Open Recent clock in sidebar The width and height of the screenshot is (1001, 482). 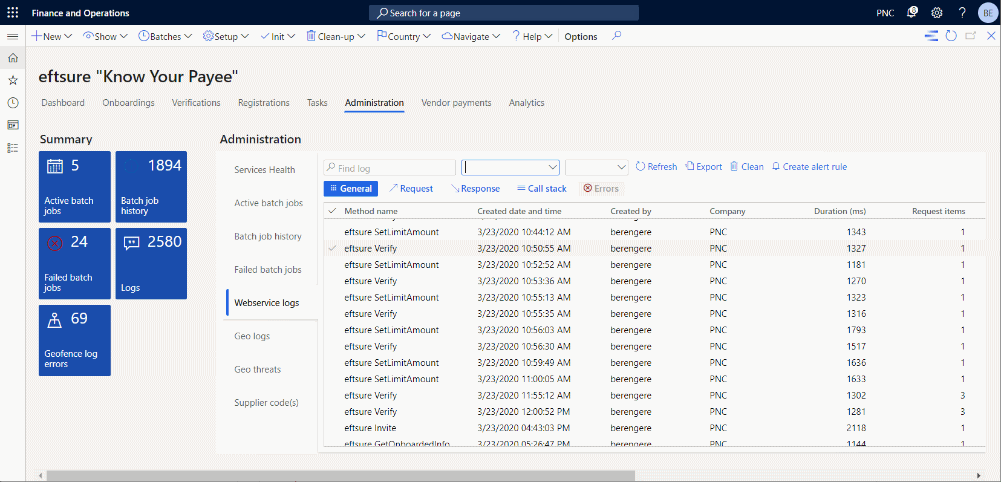(x=13, y=103)
